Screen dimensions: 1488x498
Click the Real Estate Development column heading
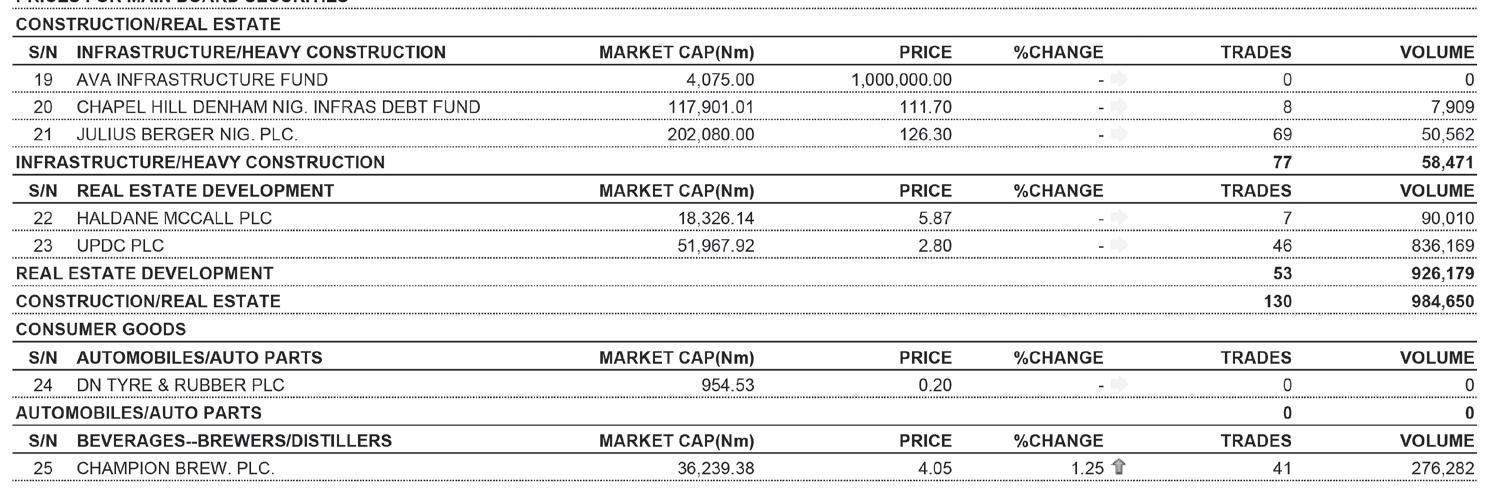tap(205, 190)
